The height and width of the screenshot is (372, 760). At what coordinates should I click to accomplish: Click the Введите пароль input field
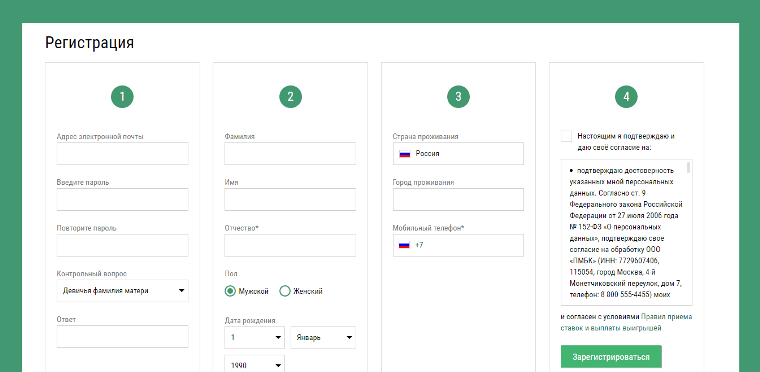click(x=123, y=199)
